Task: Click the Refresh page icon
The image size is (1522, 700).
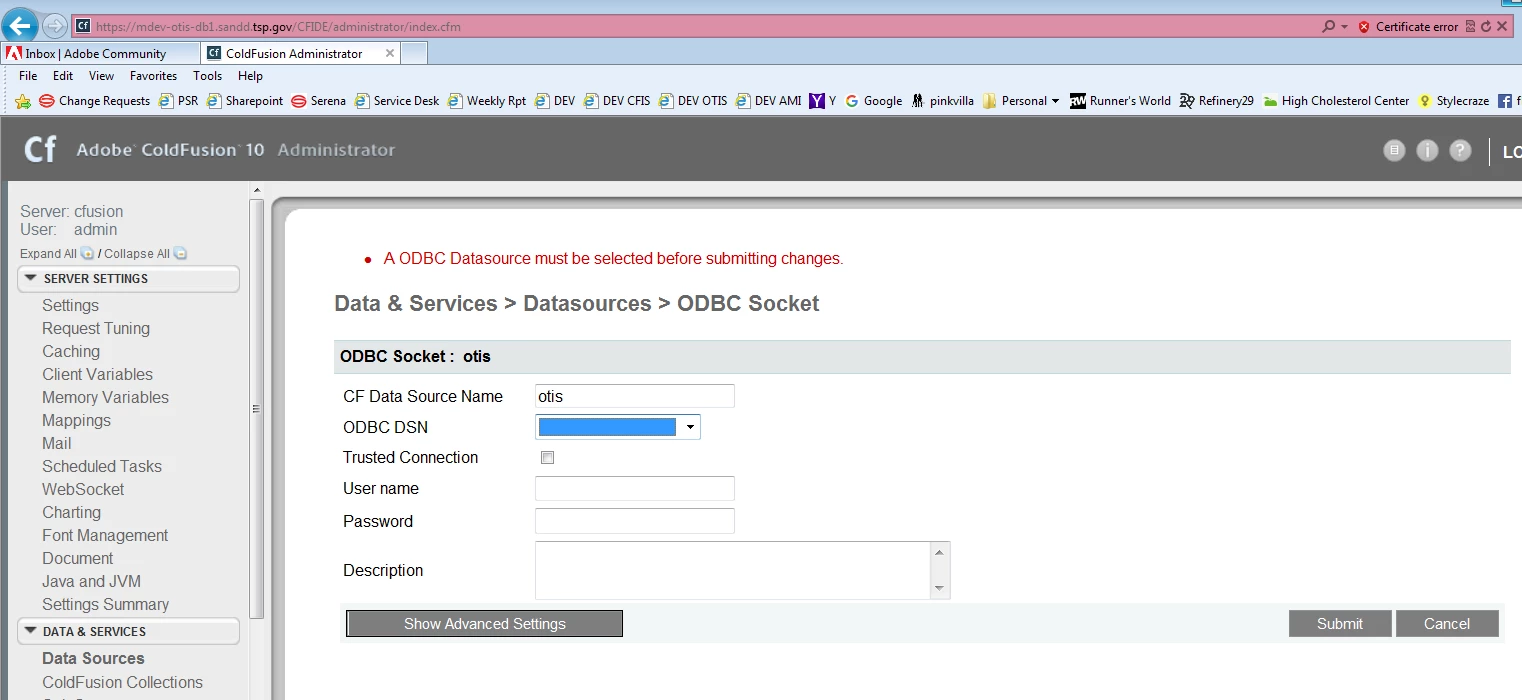Action: [x=1486, y=27]
